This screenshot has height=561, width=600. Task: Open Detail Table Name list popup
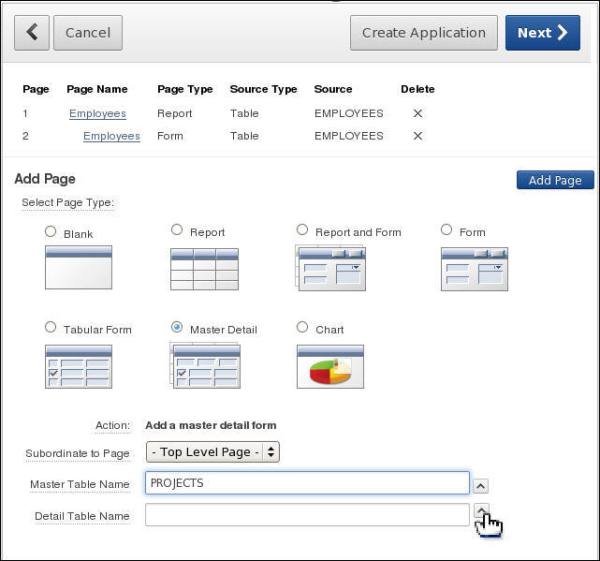tap(481, 510)
